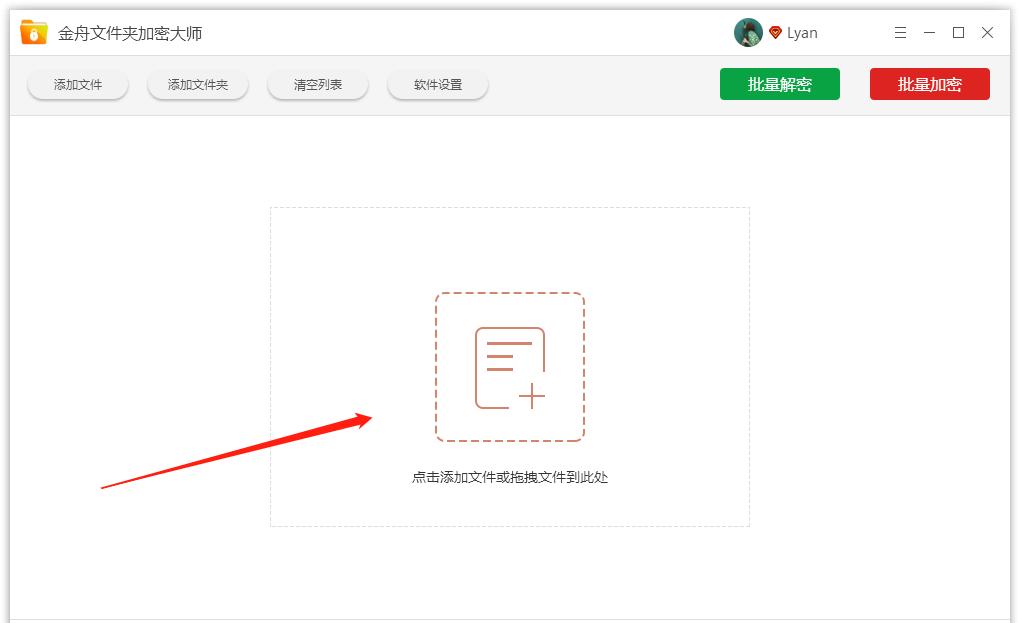Image resolution: width=1020 pixels, height=623 pixels.
Task: Click the add-file icon in the drop zone
Action: (510, 366)
